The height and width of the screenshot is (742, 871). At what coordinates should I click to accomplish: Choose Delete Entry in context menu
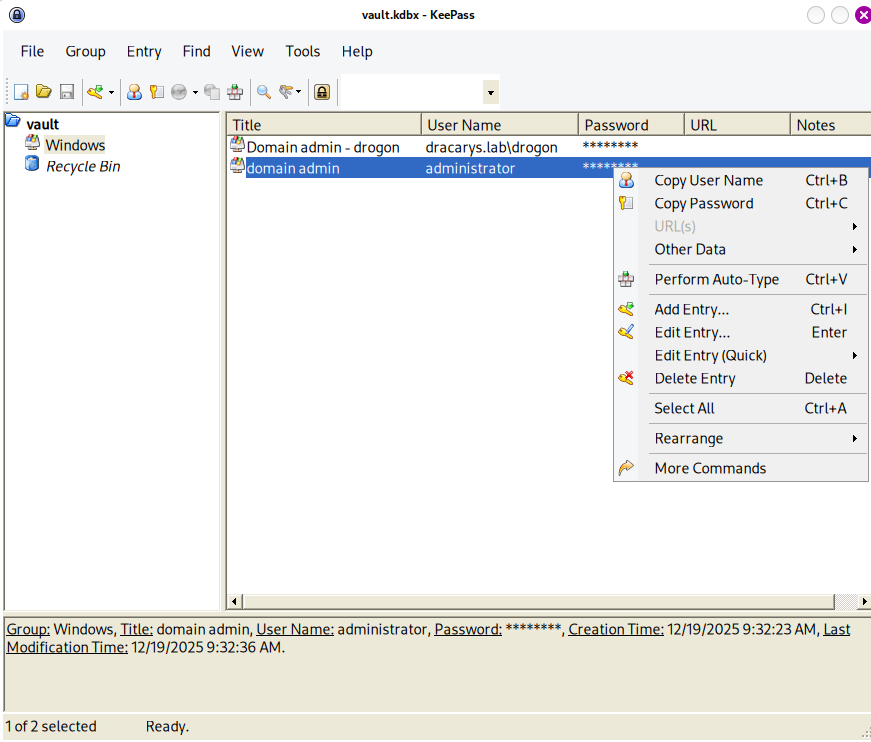click(x=740, y=378)
